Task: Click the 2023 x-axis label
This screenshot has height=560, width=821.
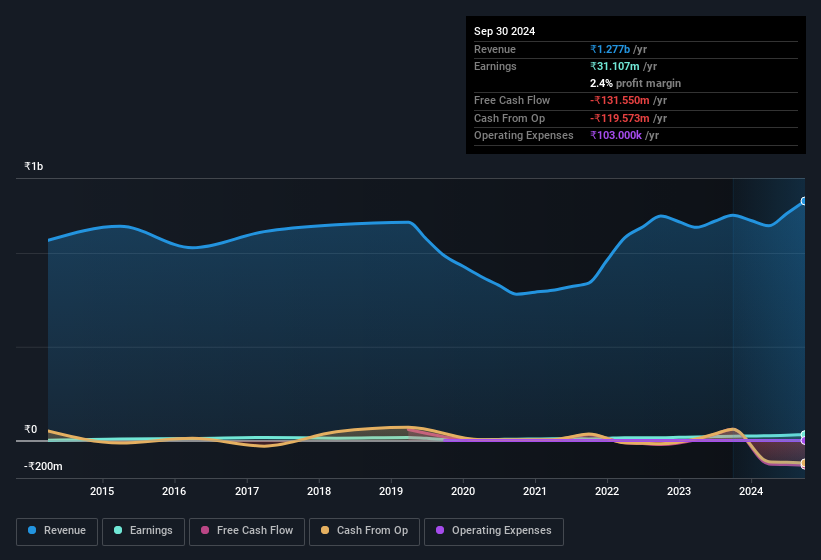Action: coord(679,491)
